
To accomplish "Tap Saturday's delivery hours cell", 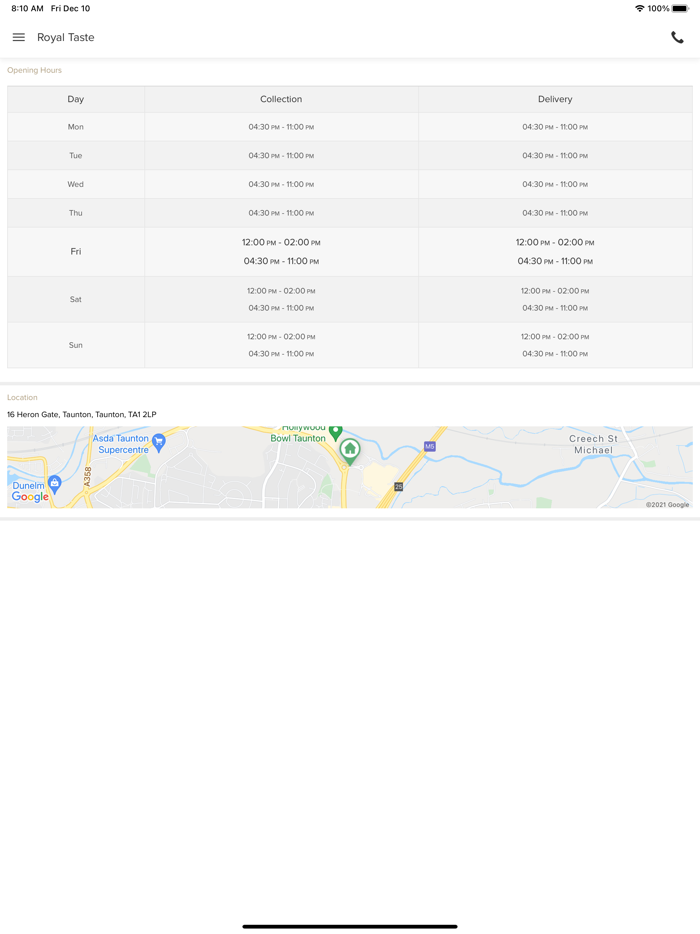I will (555, 299).
